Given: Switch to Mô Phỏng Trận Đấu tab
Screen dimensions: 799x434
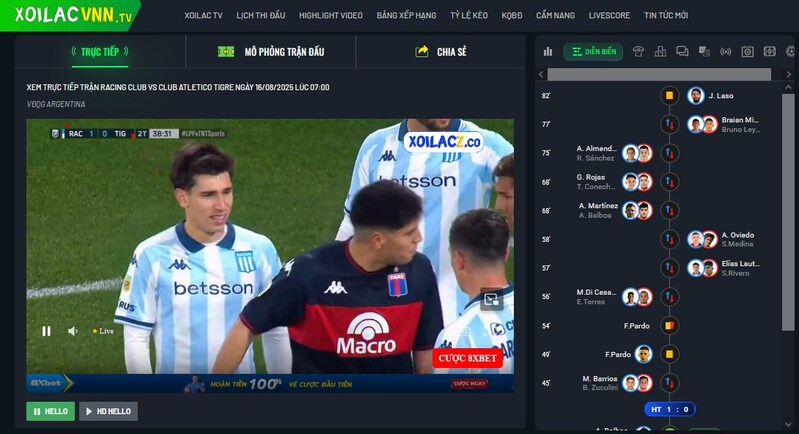Looking at the screenshot, I should (x=271, y=51).
